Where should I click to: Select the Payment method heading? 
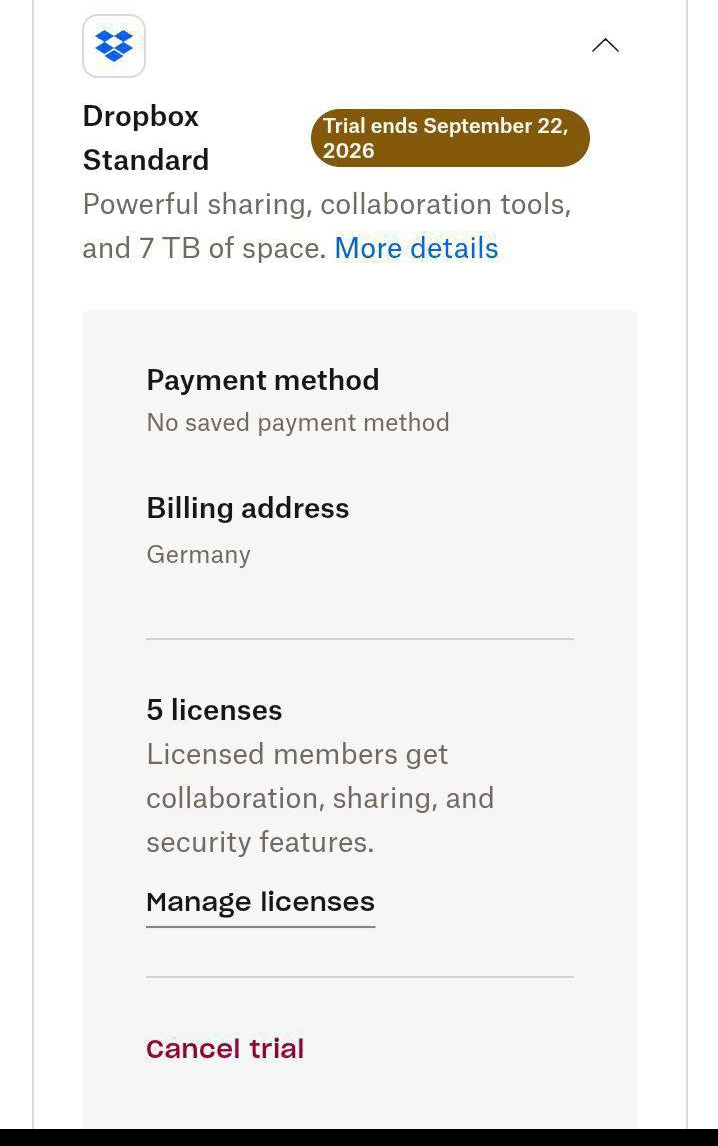pyautogui.click(x=262, y=380)
